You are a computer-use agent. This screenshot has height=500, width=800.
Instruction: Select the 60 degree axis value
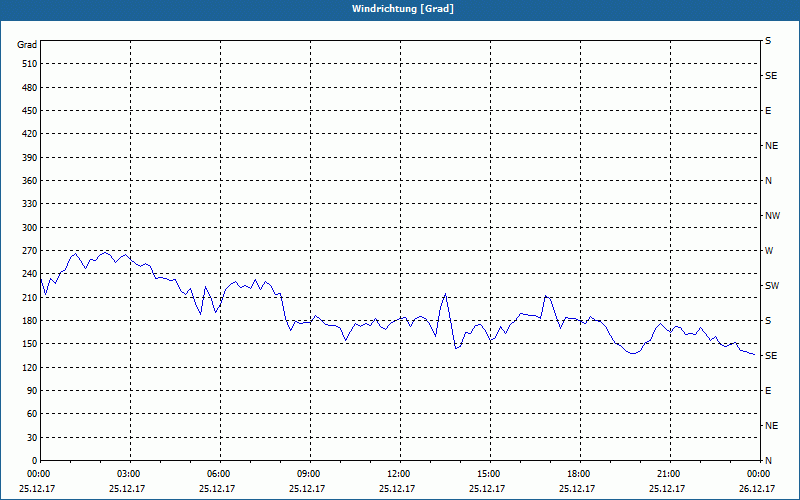(32, 414)
